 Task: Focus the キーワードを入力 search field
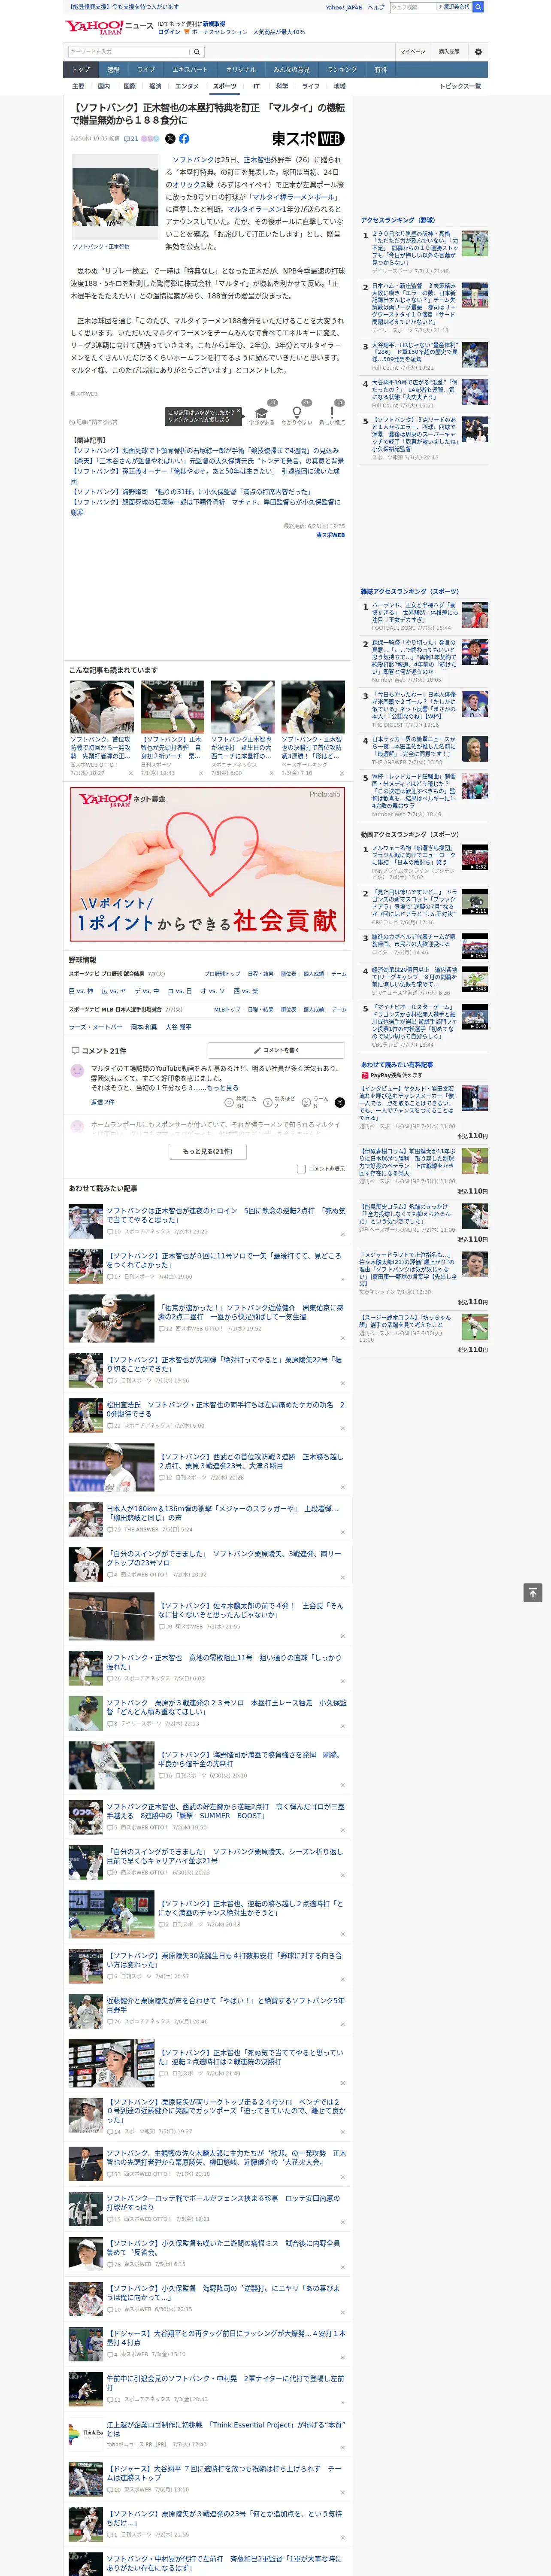130,52
